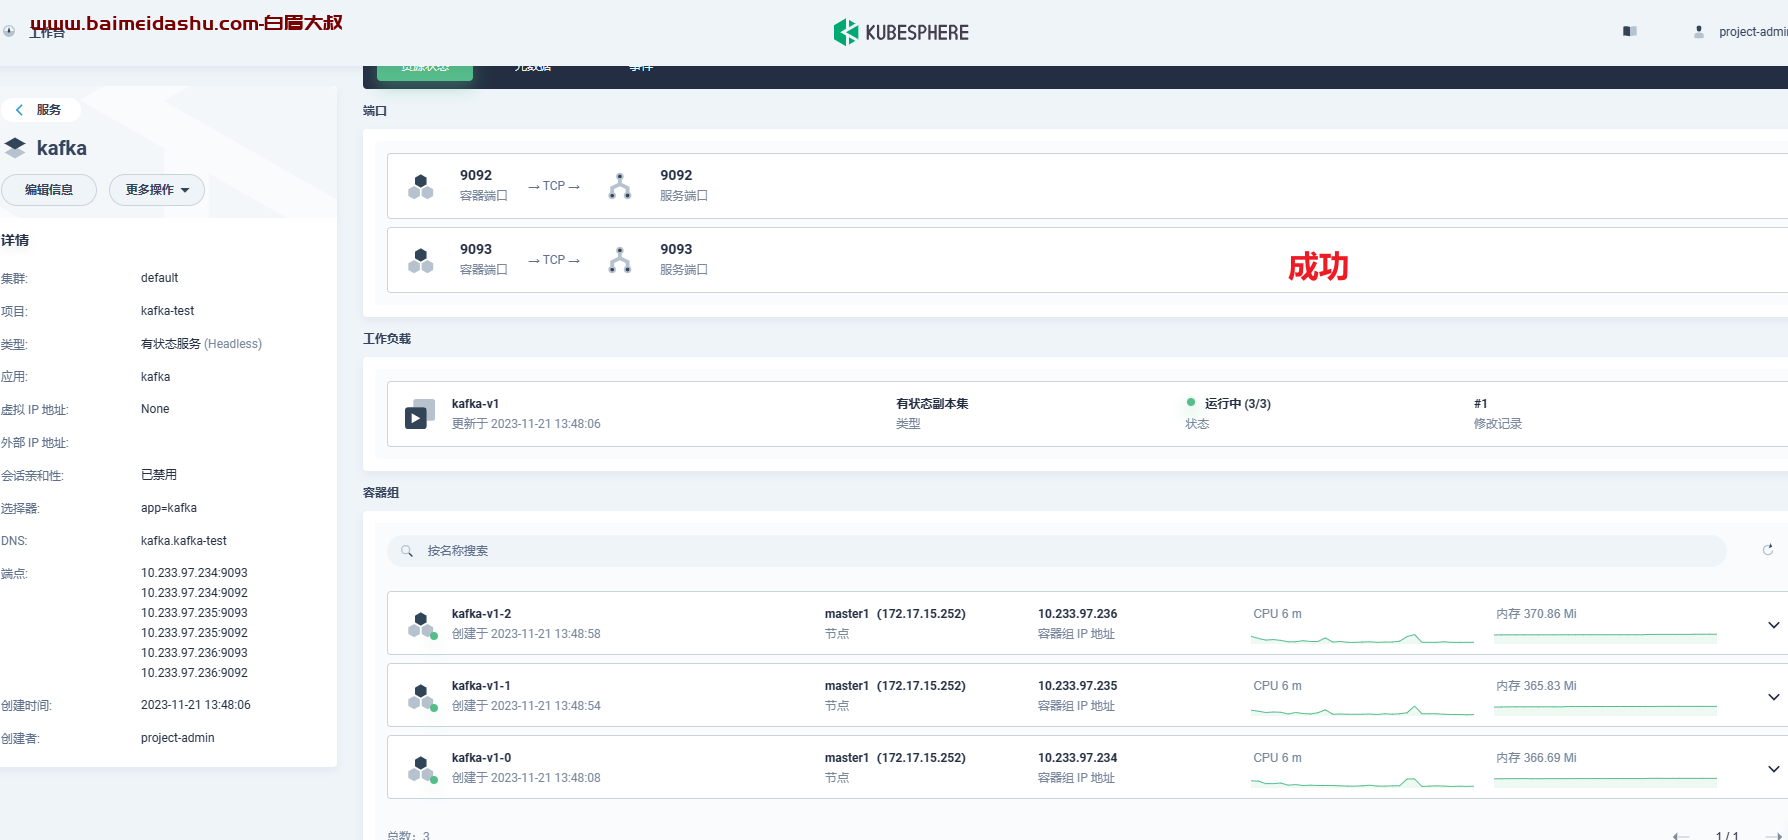Expand the kafka-v1-1 pod row

pos(1774,697)
